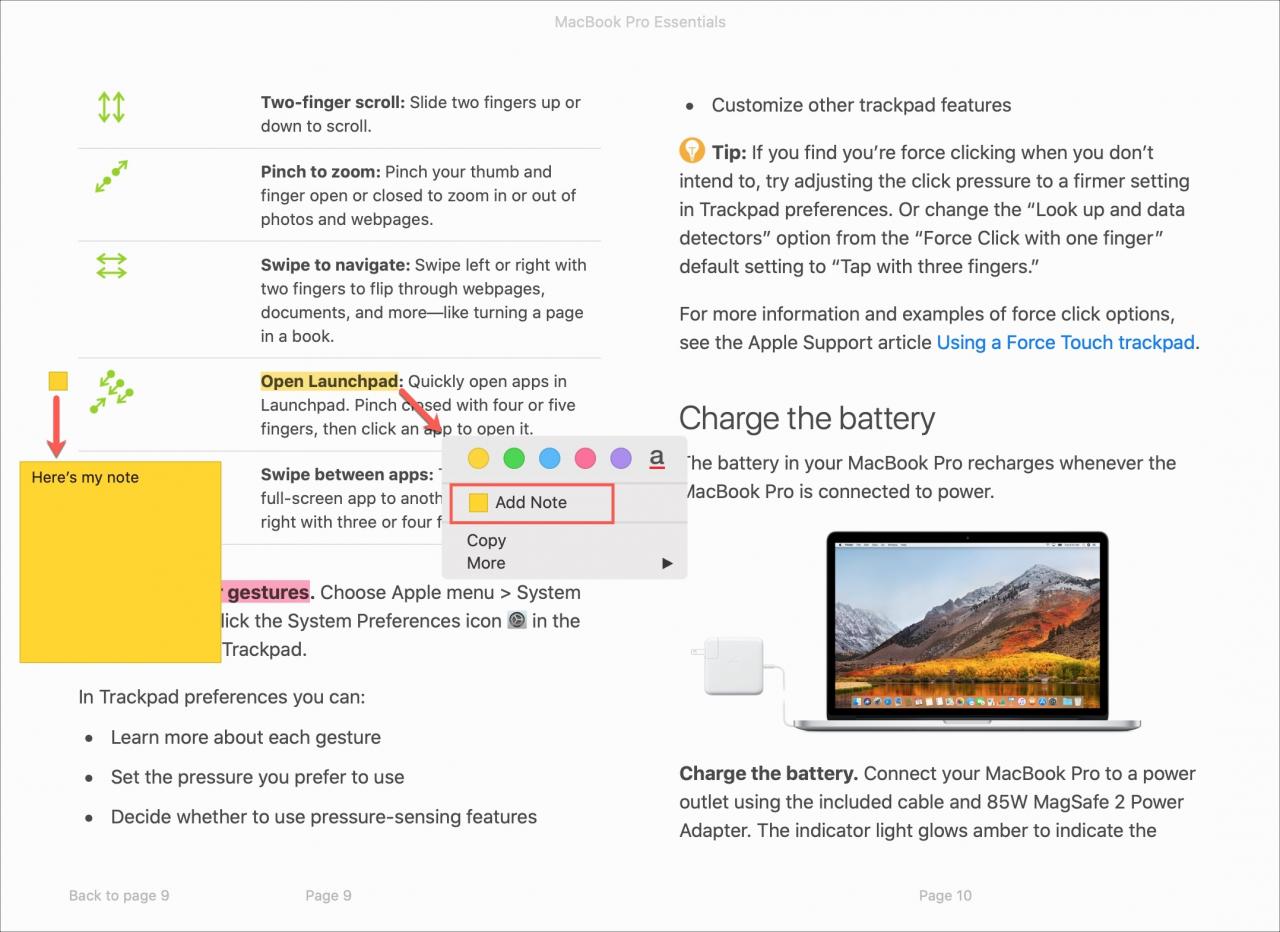
Task: Select the green highlight color
Action: (x=514, y=458)
